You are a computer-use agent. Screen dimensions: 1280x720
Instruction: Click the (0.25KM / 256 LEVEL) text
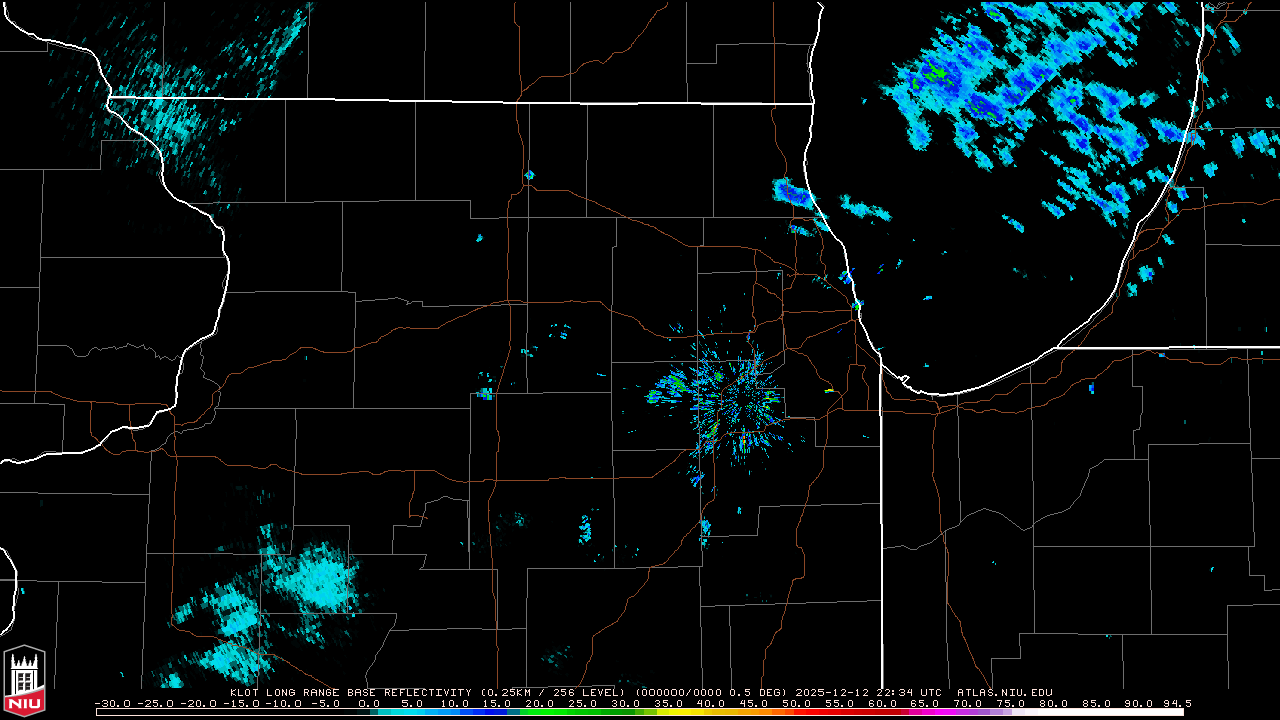tap(553, 692)
